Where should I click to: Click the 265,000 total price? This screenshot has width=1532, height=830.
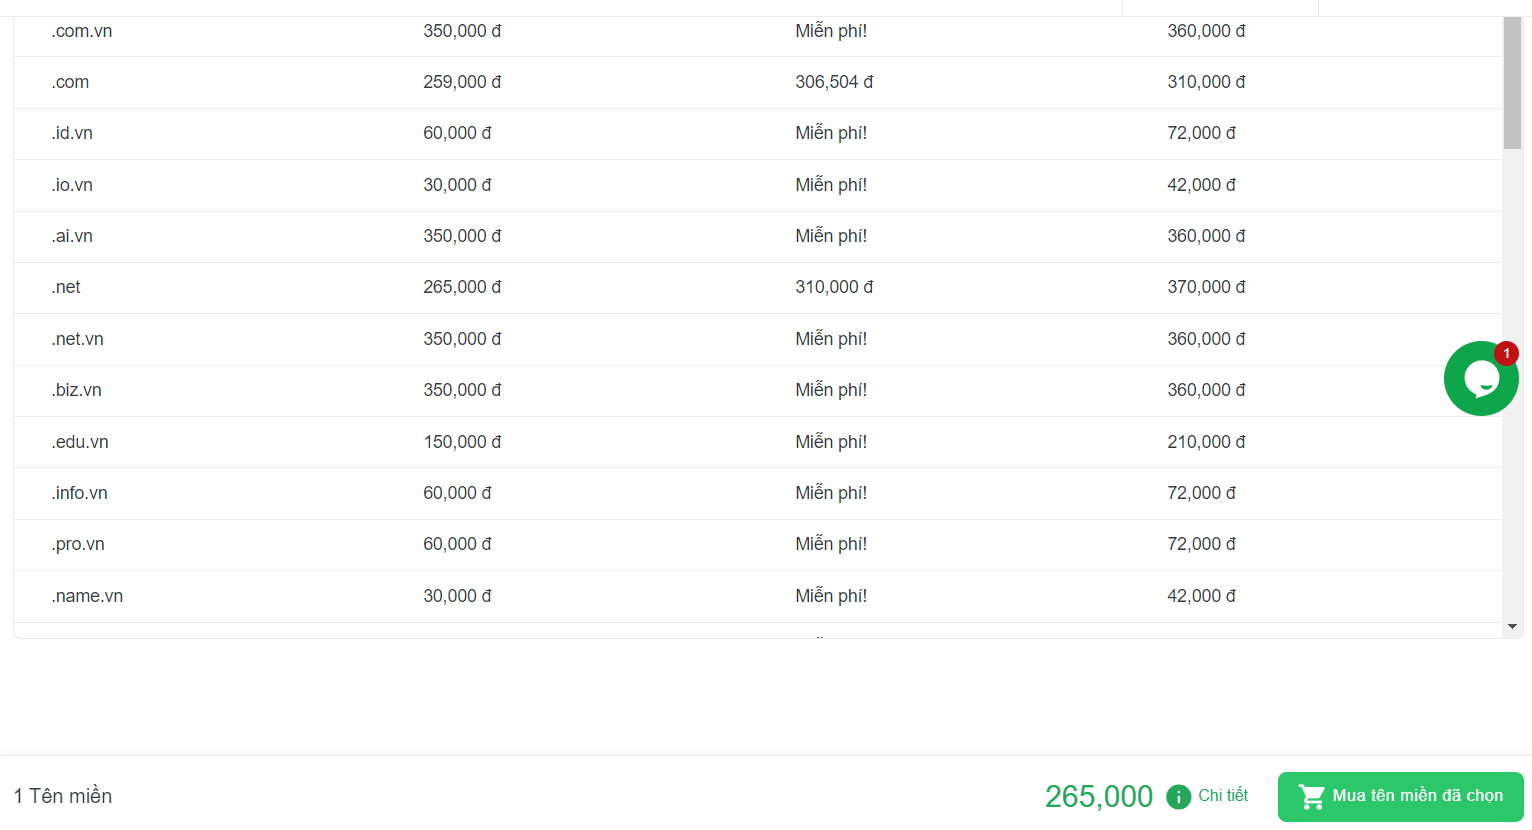click(1099, 796)
